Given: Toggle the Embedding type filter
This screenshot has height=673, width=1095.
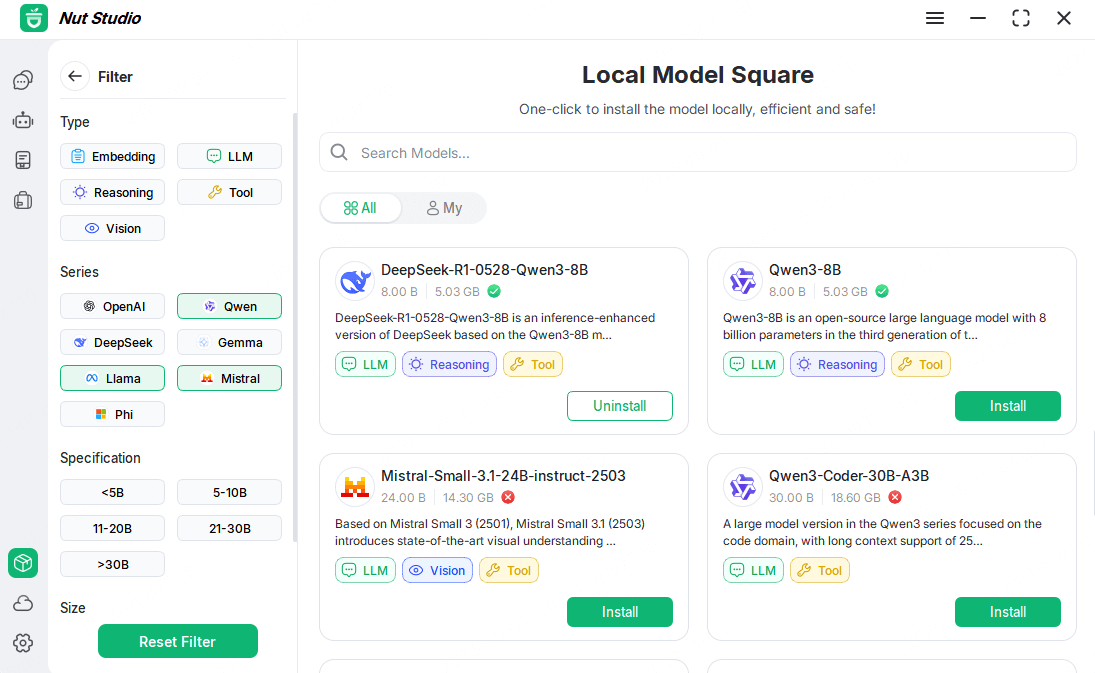Looking at the screenshot, I should pos(112,156).
